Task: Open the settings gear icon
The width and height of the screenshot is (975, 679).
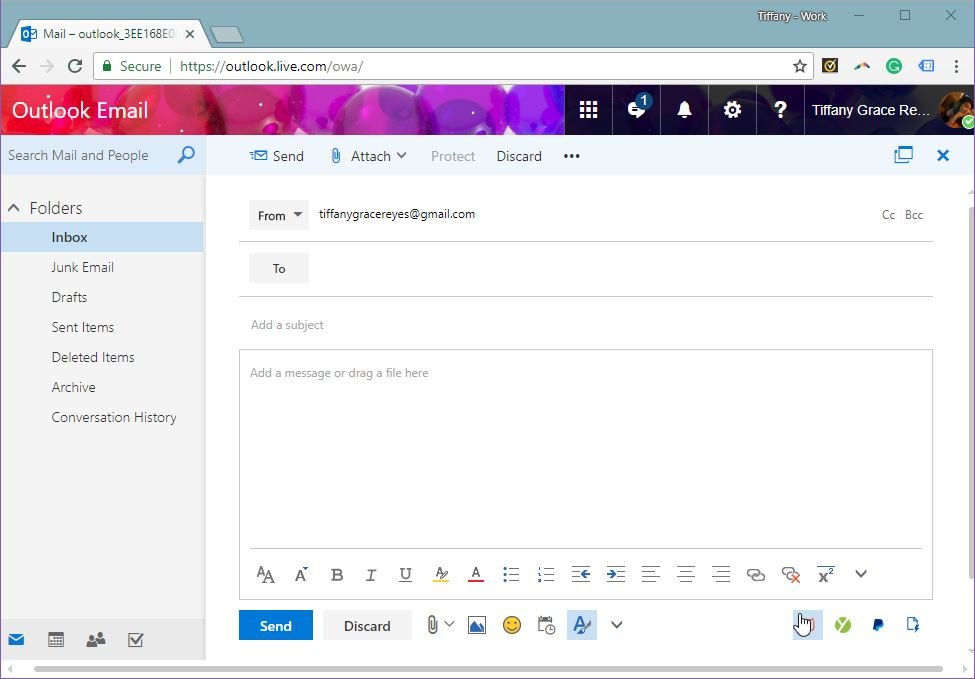Action: pyautogui.click(x=732, y=110)
